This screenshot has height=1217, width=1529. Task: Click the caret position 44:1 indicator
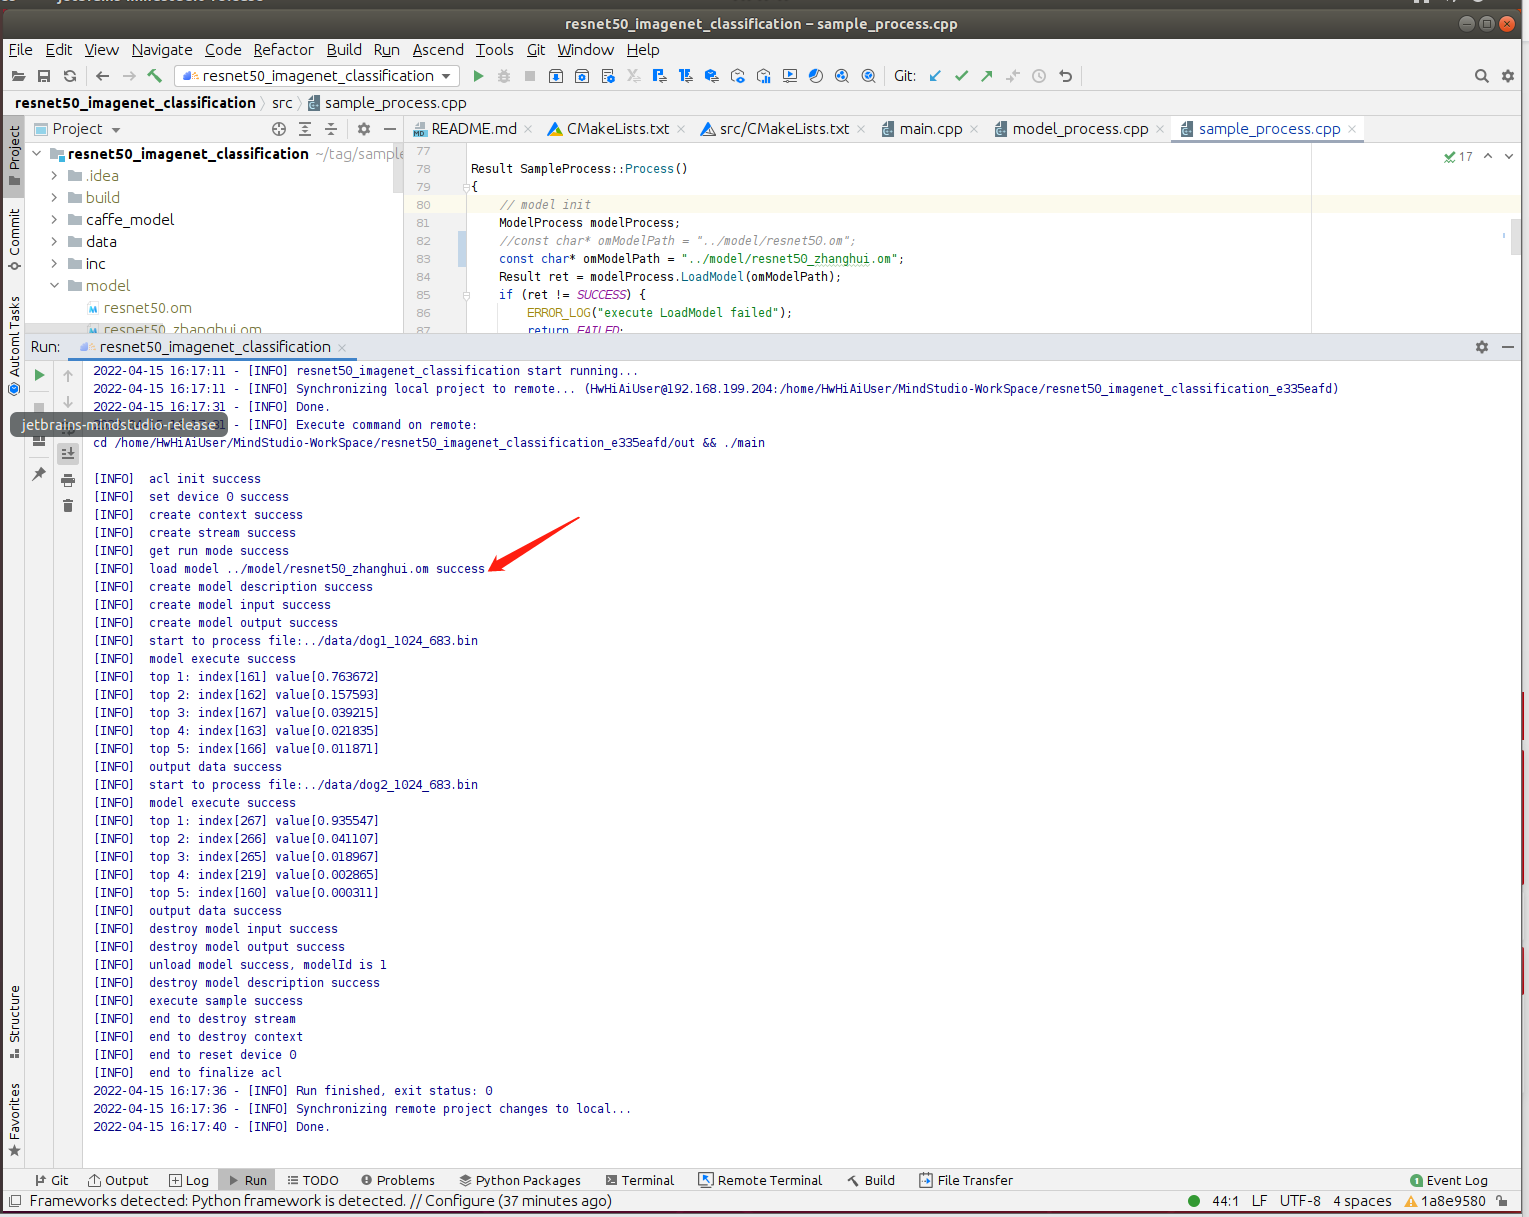(1225, 1201)
